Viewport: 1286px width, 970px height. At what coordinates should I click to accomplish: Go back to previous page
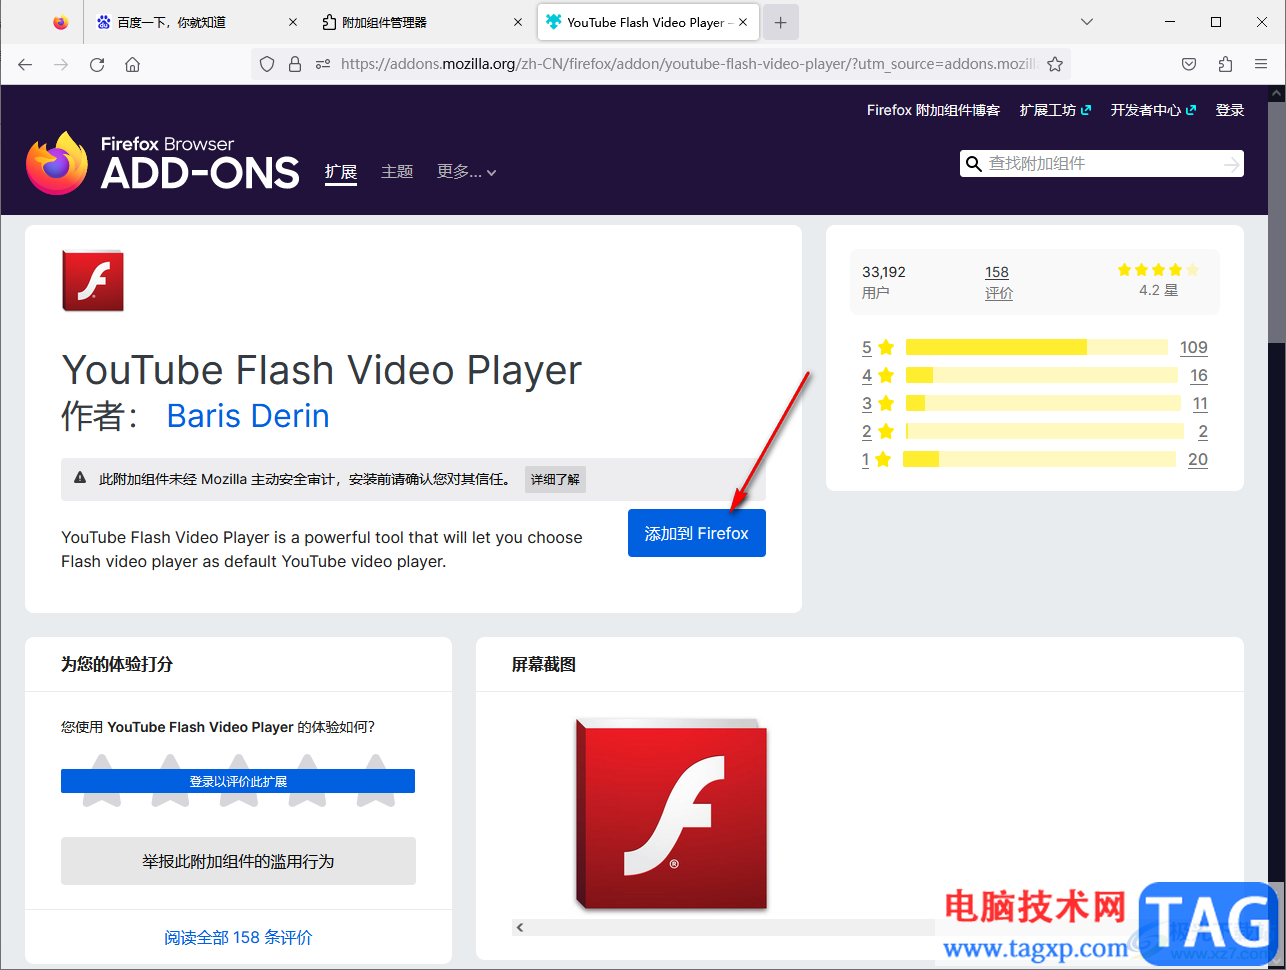tap(25, 64)
